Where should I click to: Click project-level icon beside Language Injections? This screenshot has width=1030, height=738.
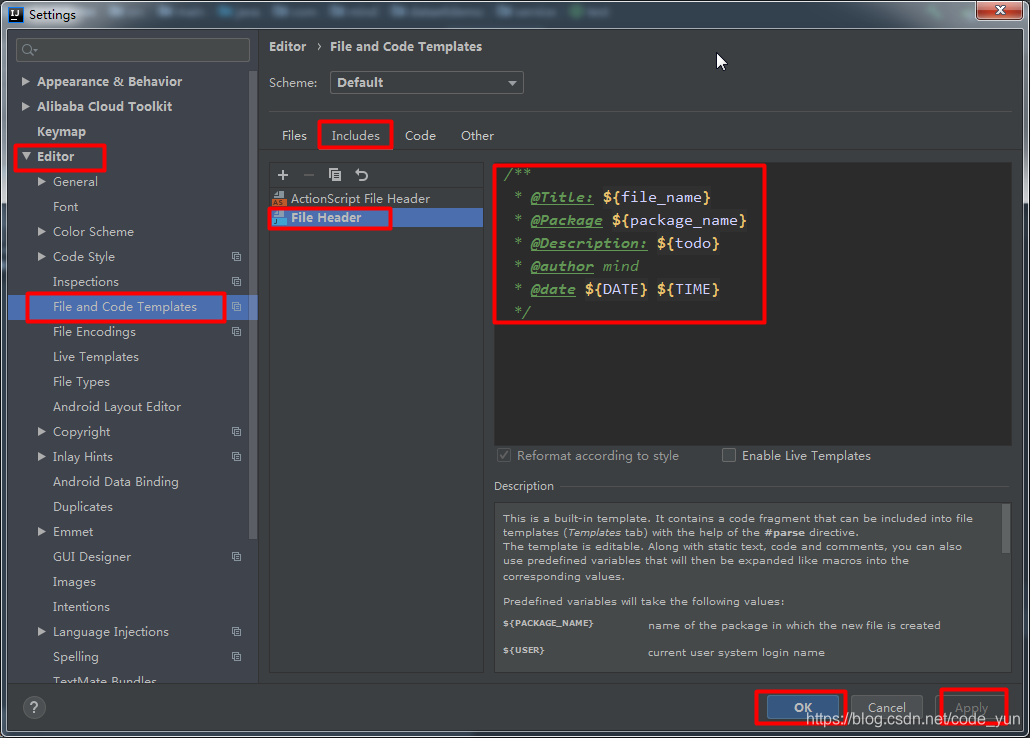click(x=236, y=632)
